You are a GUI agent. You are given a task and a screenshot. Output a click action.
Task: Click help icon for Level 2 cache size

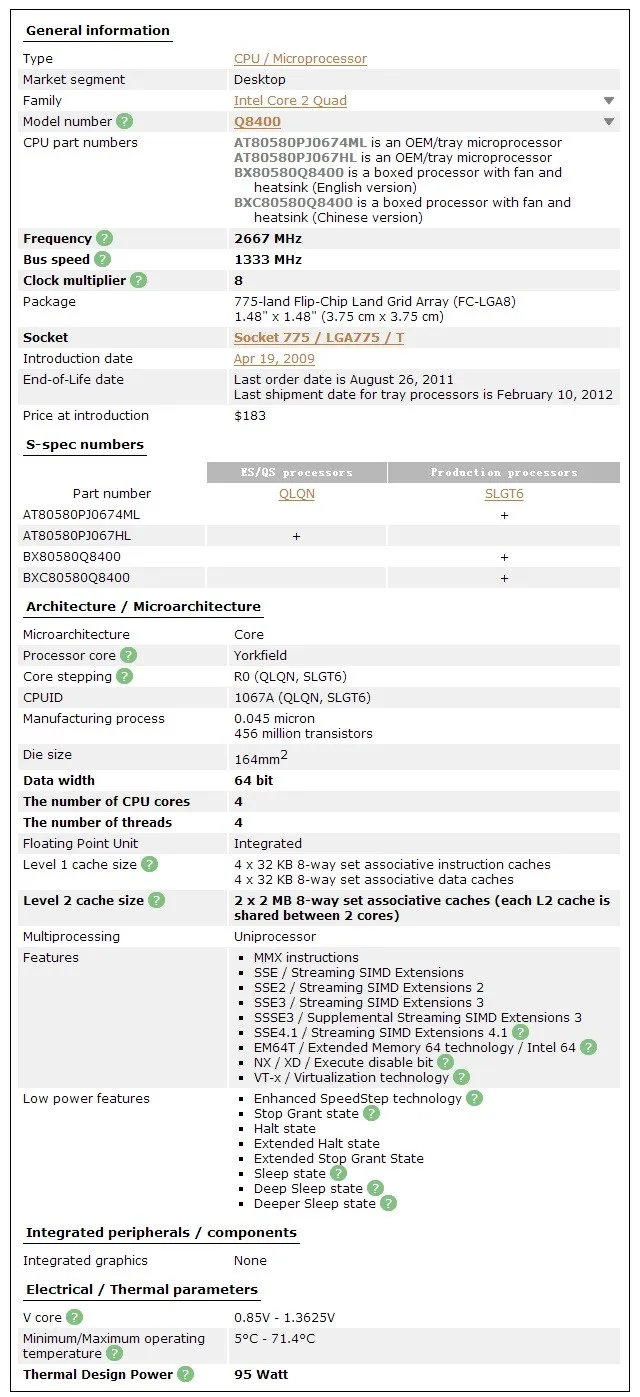(x=156, y=900)
